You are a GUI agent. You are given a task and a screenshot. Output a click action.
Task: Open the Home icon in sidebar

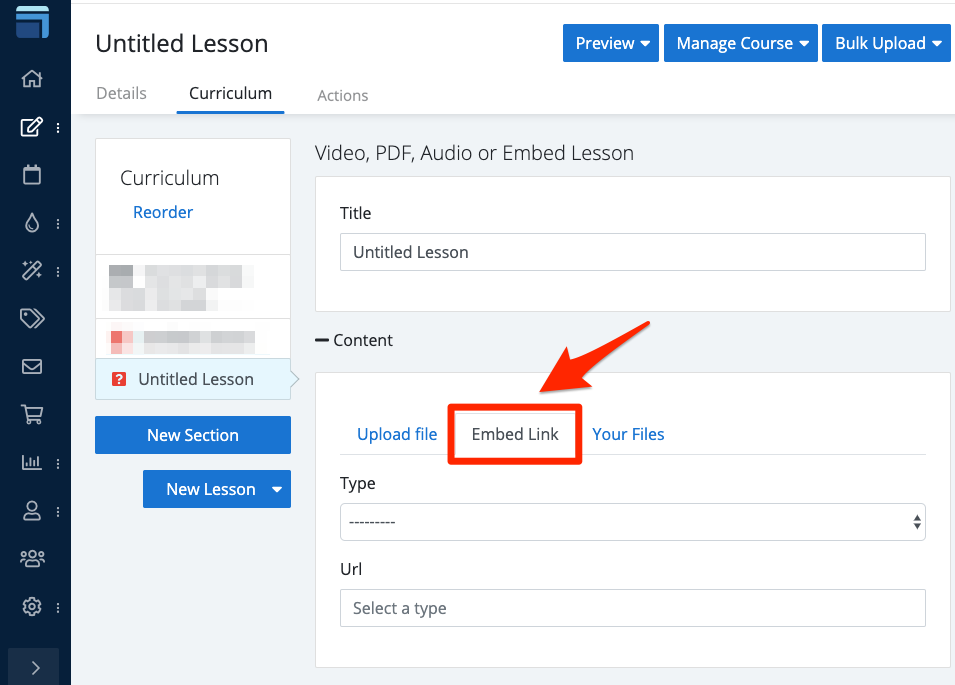point(32,79)
